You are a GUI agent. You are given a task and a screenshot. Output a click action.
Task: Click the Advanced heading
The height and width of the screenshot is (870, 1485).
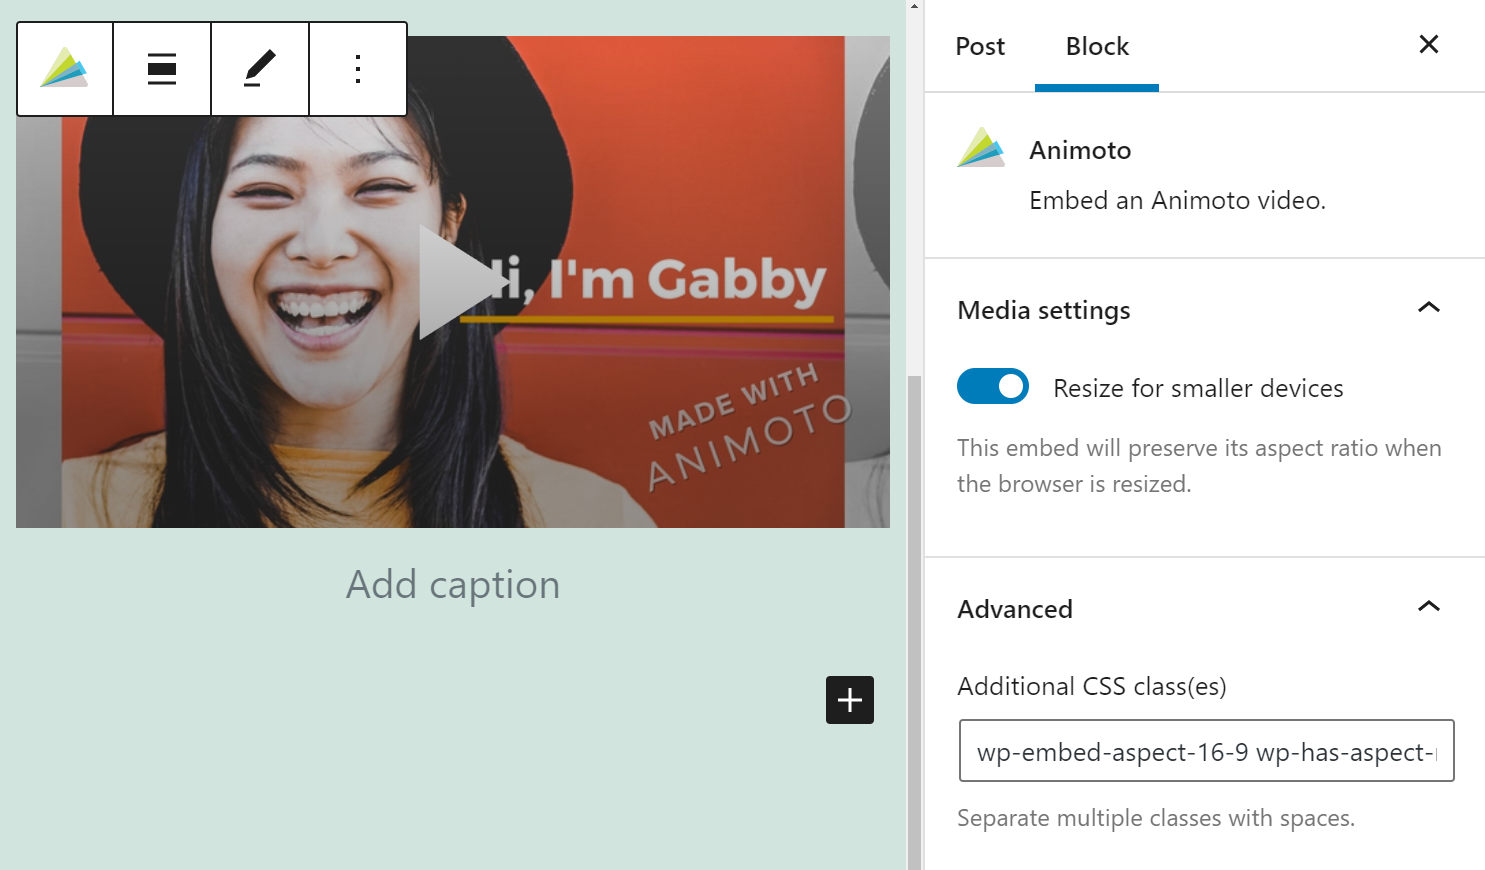[x=1014, y=609]
